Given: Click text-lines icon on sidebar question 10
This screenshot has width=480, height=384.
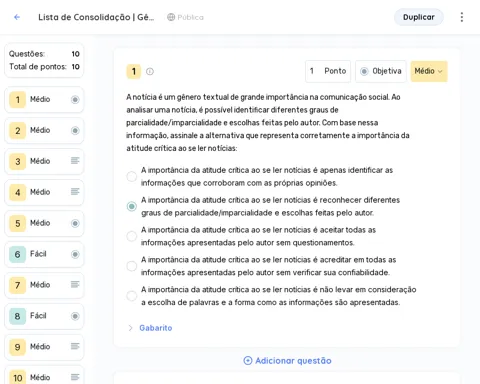Looking at the screenshot, I should click(75, 377).
